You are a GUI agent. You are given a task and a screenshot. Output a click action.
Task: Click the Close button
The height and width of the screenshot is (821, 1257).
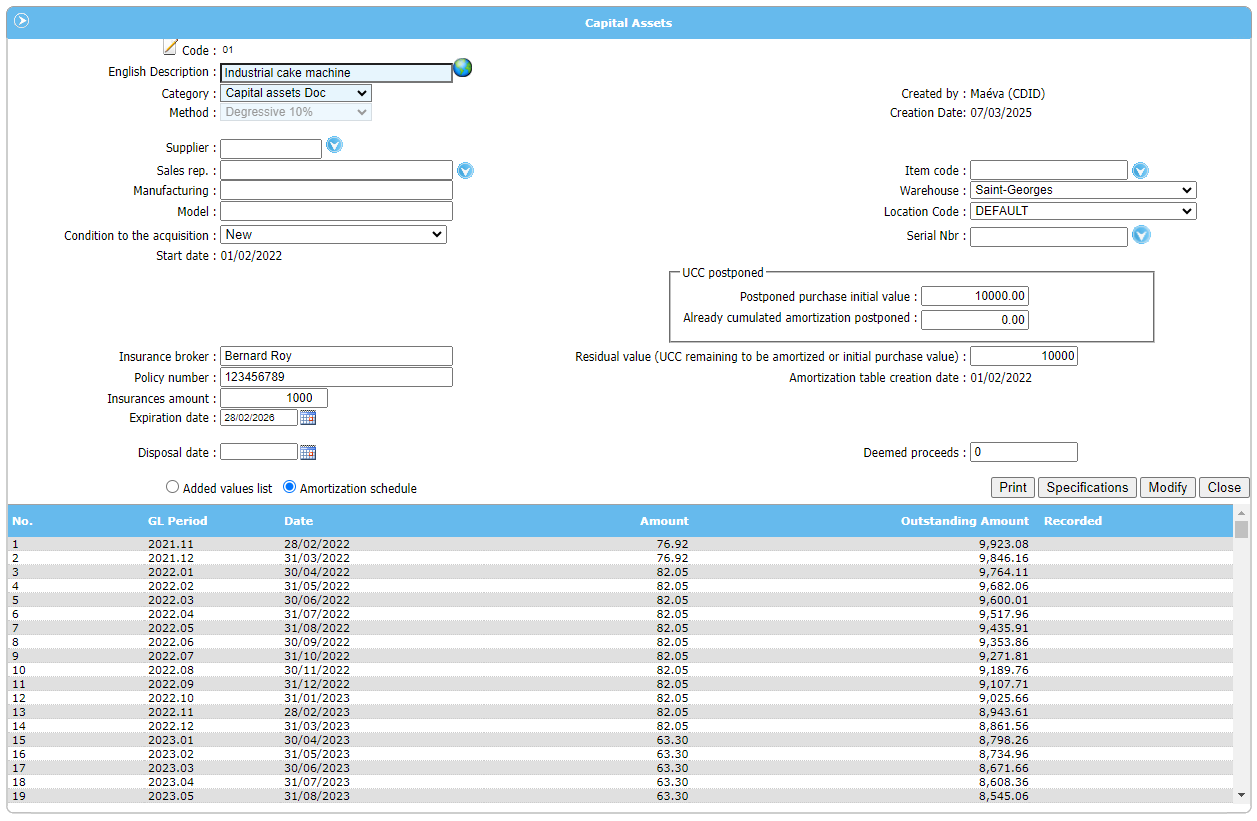click(1224, 487)
